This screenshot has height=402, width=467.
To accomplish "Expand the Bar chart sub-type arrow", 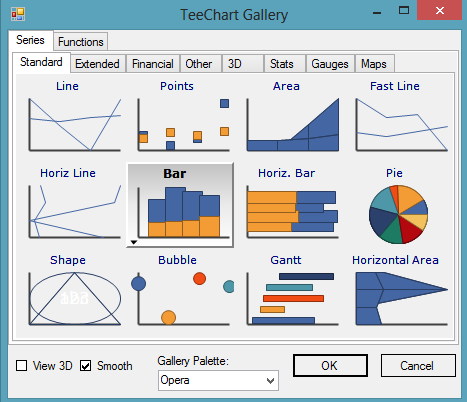I will (134, 242).
